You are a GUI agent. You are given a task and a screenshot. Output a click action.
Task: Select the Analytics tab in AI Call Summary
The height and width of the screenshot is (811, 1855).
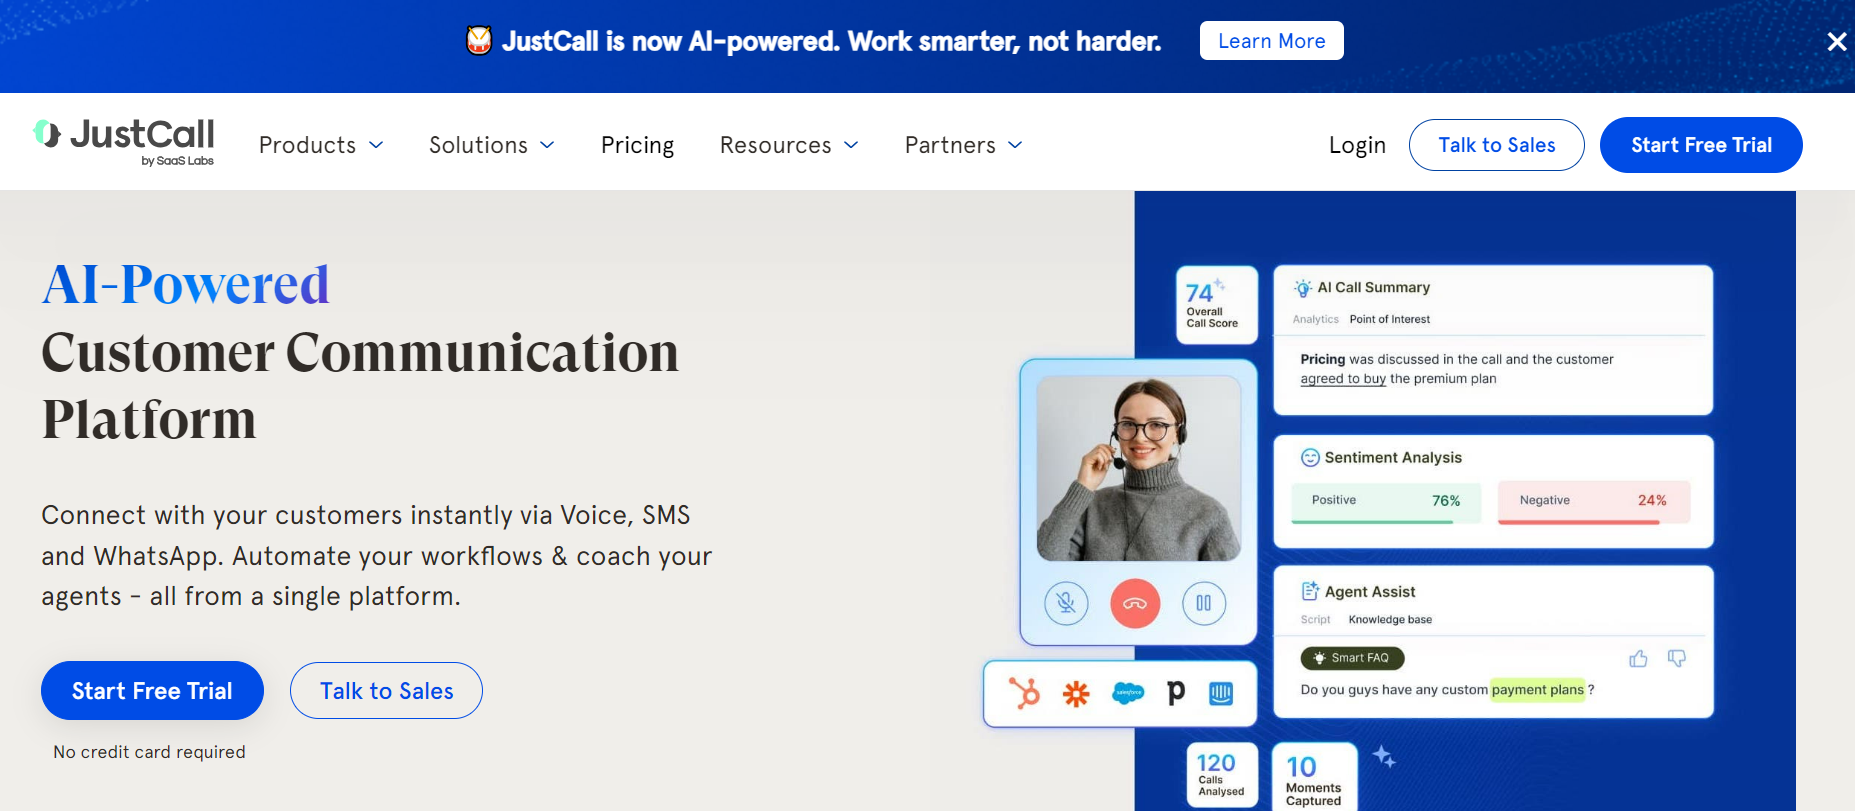(1315, 320)
